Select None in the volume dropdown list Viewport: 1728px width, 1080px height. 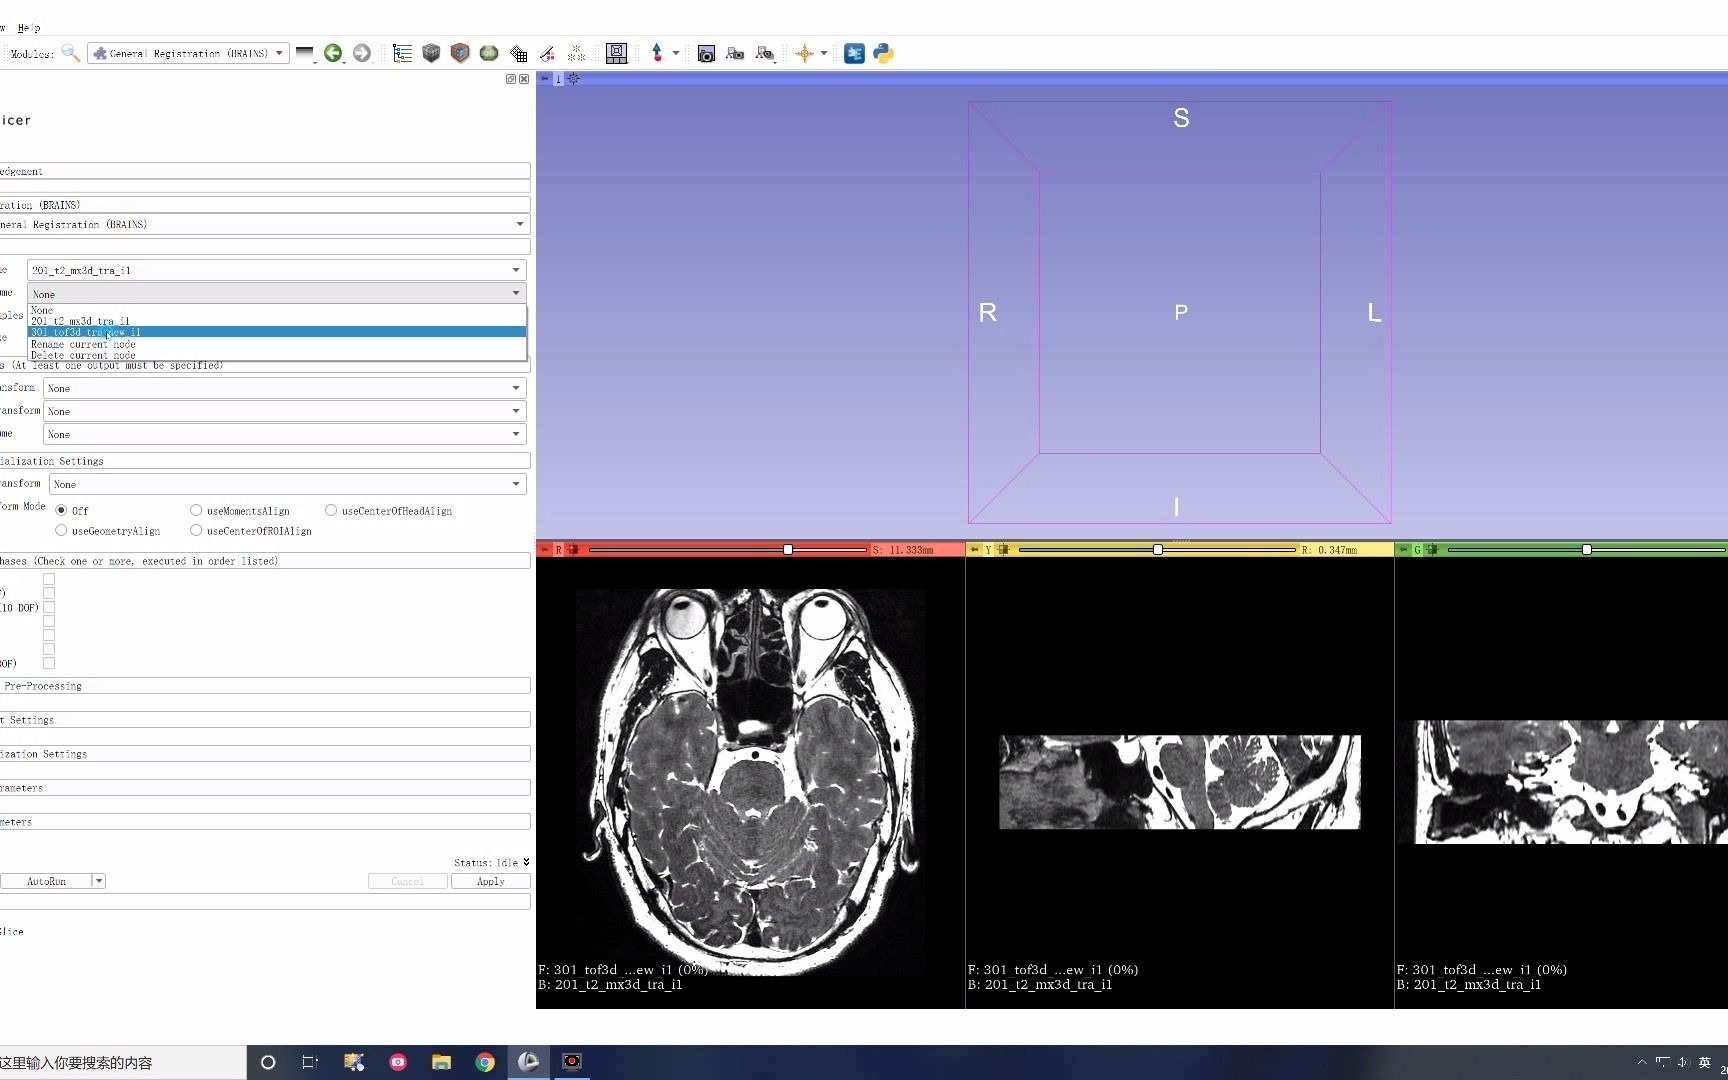[276, 310]
